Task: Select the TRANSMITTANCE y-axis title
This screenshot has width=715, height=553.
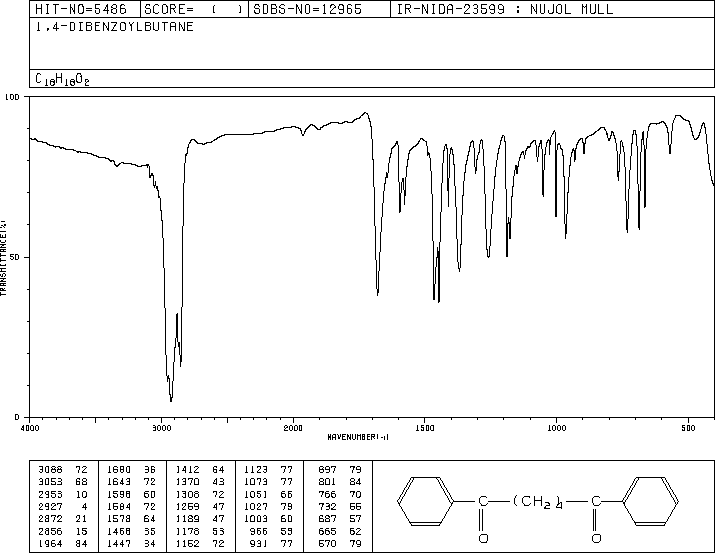Action: click(4, 258)
